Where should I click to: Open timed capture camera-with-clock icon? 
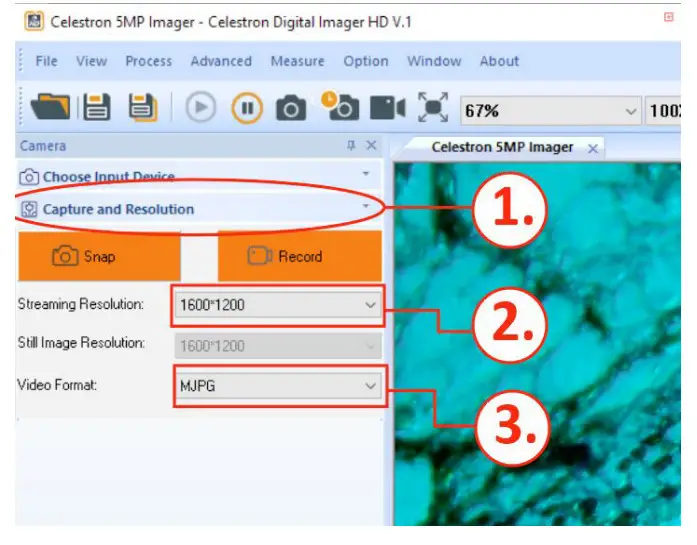(340, 106)
